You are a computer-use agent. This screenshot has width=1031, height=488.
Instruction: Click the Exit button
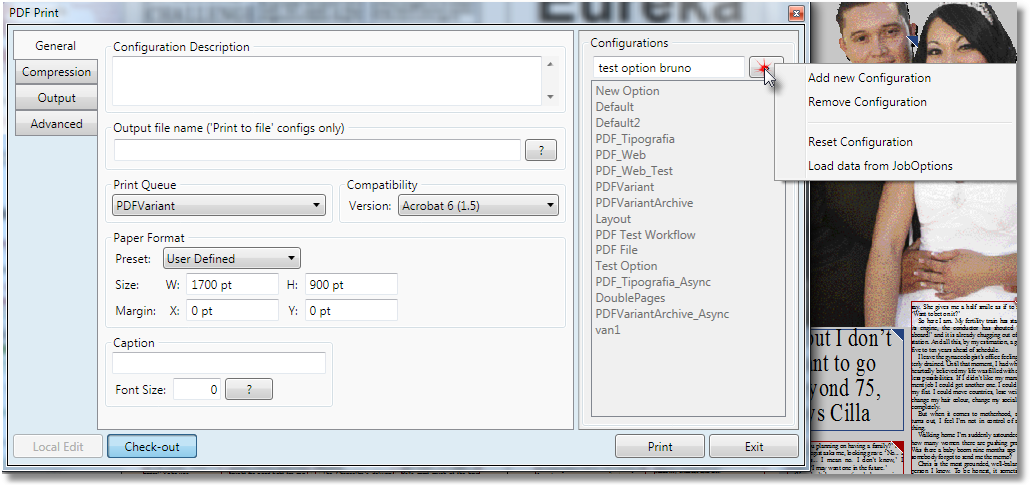(x=754, y=447)
